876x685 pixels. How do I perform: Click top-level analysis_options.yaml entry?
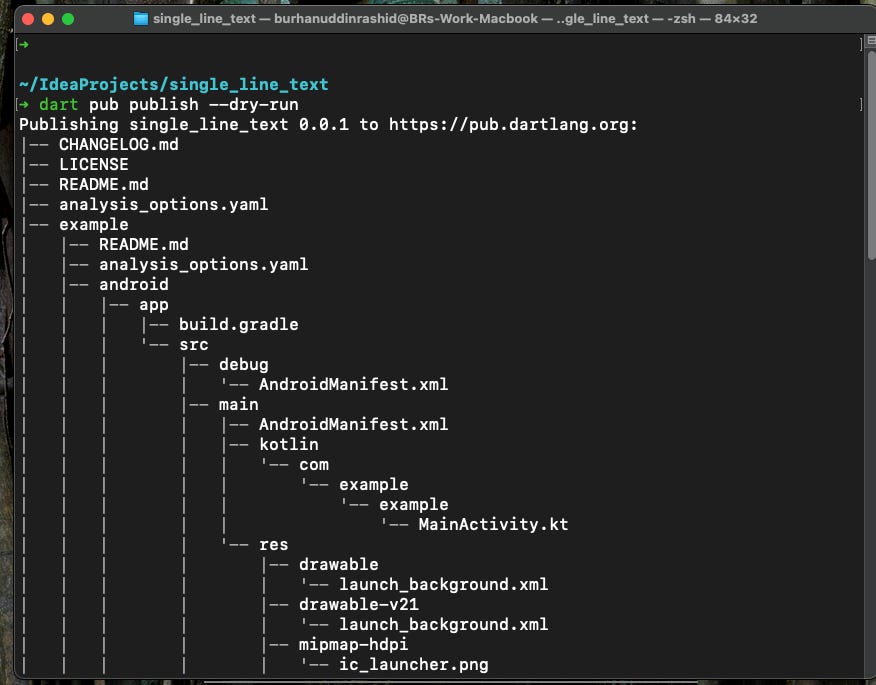(164, 204)
